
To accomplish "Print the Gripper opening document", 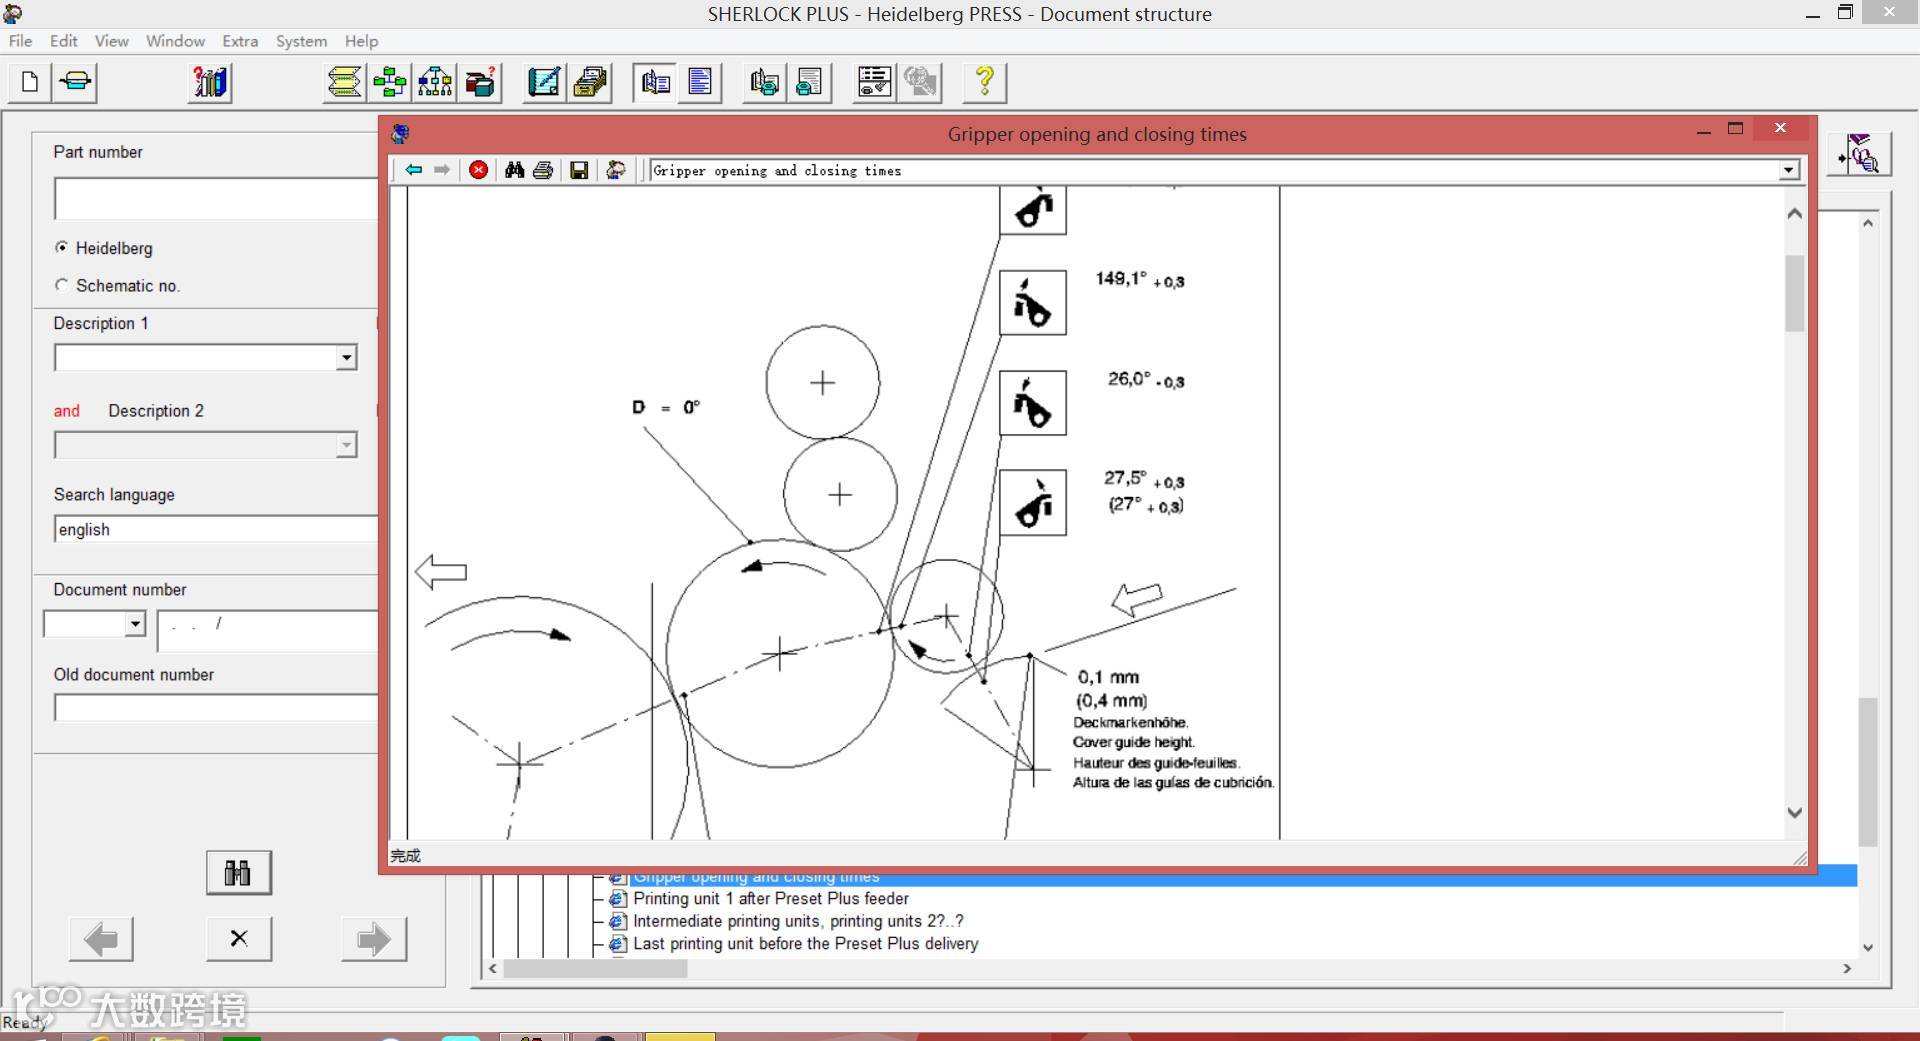I will 543,170.
